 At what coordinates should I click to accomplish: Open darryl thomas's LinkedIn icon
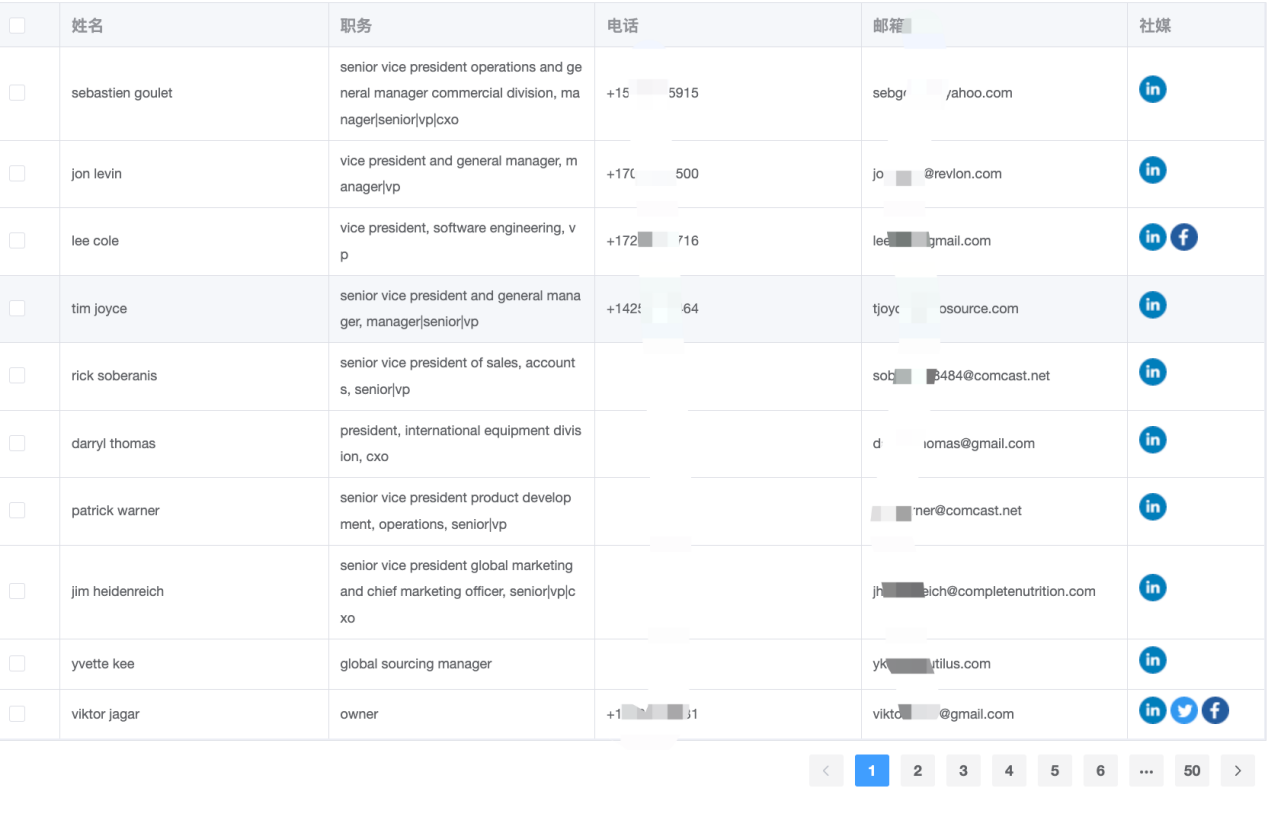pos(1152,439)
